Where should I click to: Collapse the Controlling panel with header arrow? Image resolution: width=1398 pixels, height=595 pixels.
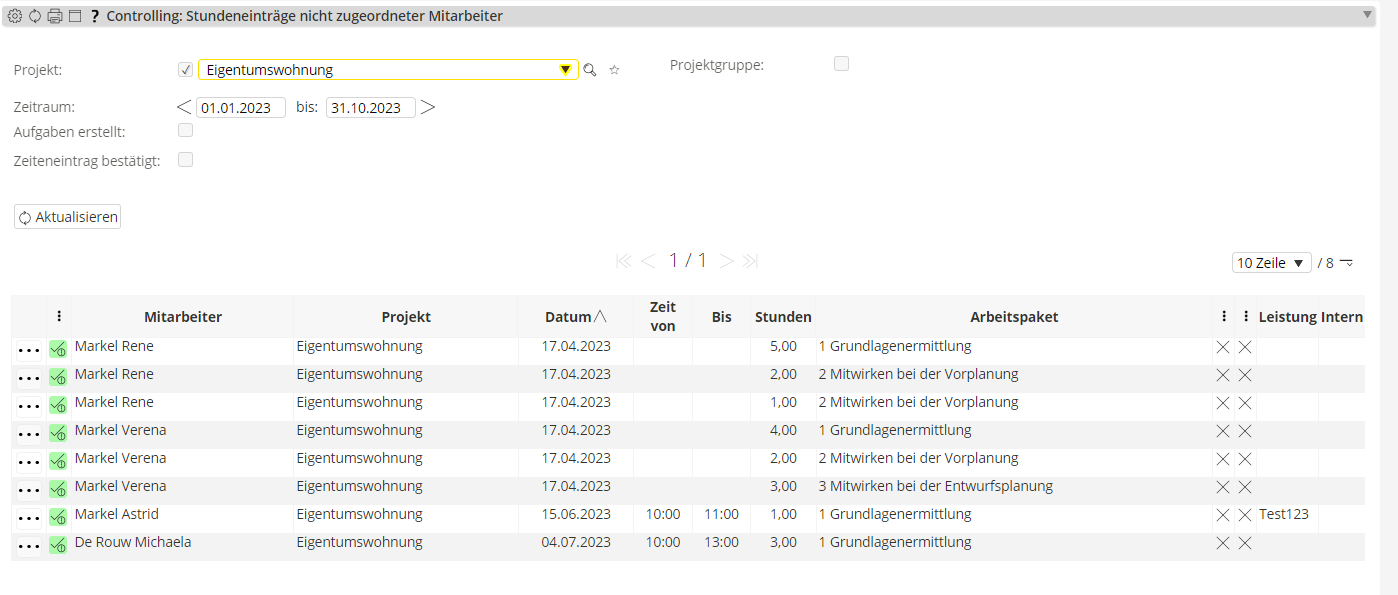[1367, 15]
